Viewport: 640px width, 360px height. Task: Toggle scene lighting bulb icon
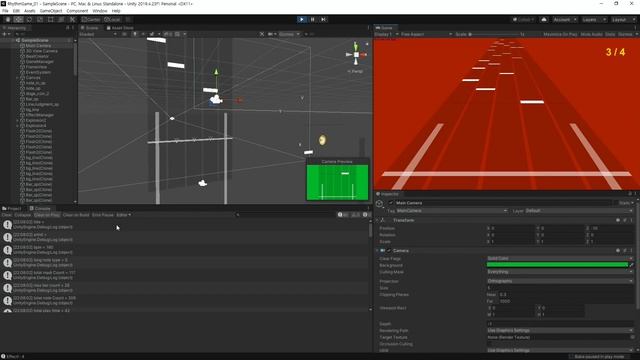(135, 34)
